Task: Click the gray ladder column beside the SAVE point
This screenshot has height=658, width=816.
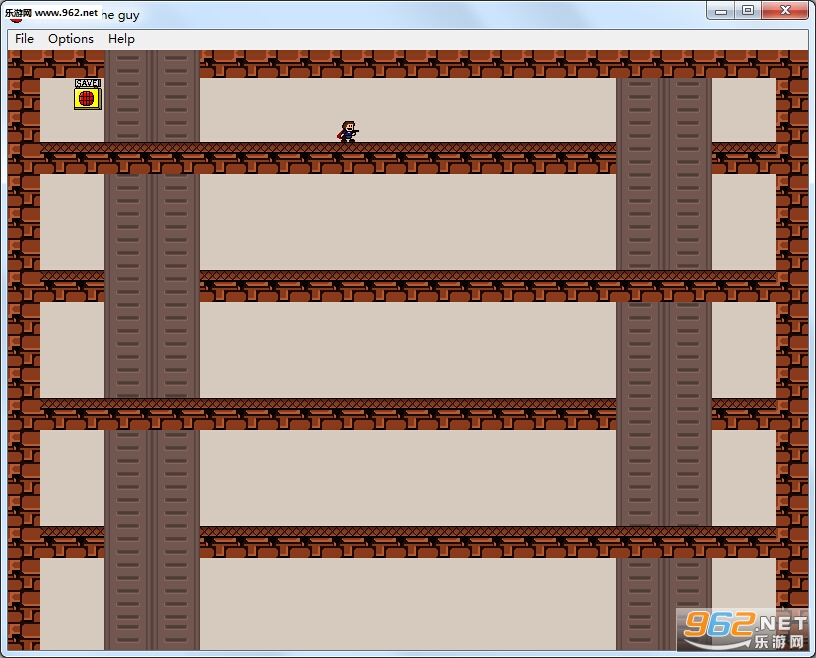Action: pos(152,350)
